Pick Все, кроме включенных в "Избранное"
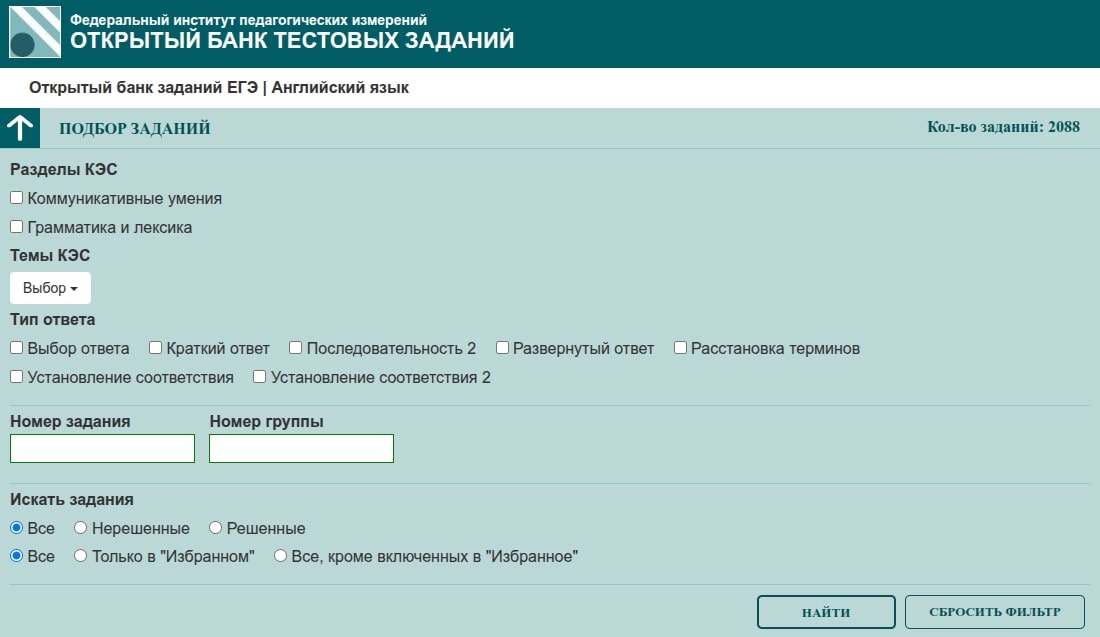Image resolution: width=1100 pixels, height=637 pixels. [281, 556]
